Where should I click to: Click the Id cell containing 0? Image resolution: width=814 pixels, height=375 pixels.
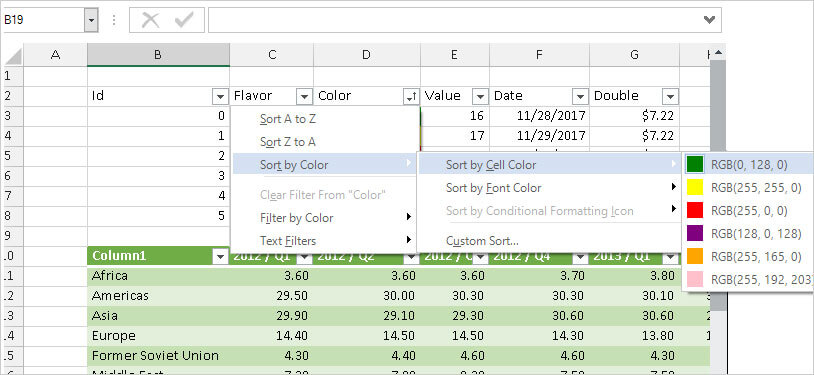(x=158, y=116)
